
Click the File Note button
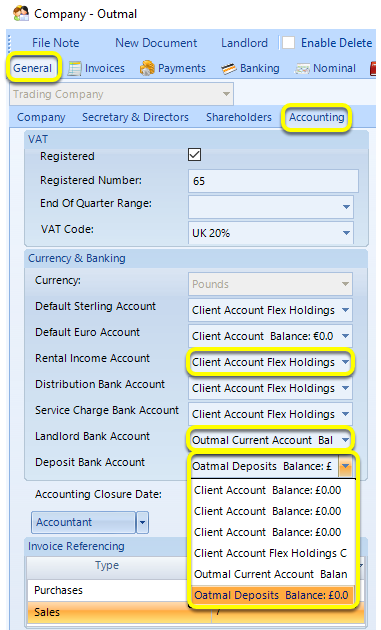(55, 43)
